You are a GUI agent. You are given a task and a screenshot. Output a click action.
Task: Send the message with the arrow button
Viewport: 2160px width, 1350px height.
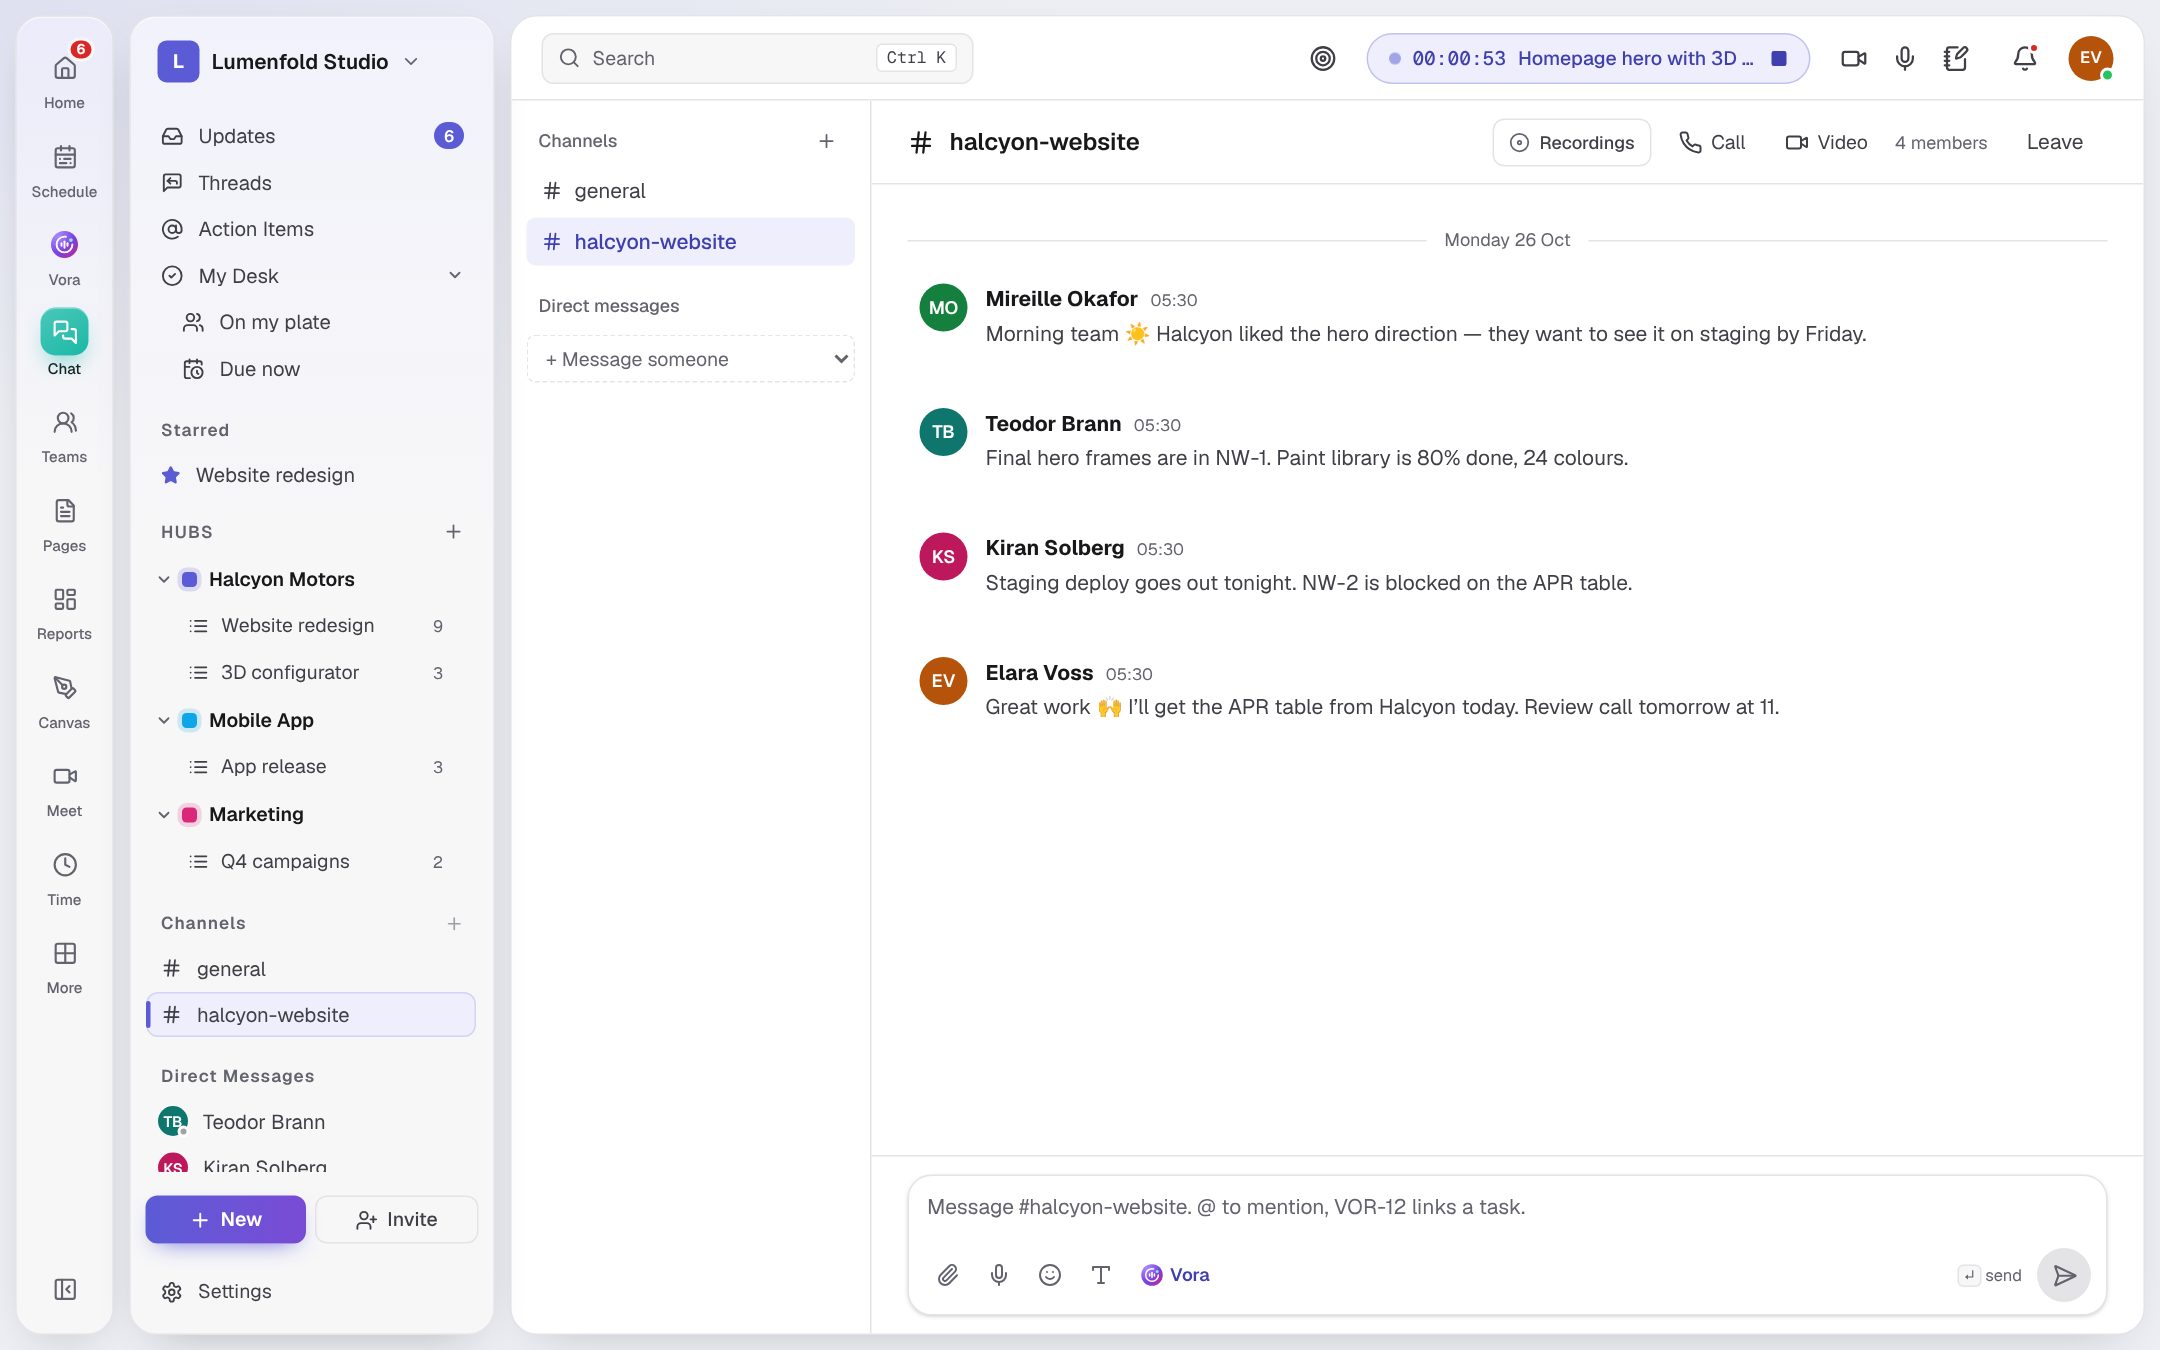point(2064,1275)
